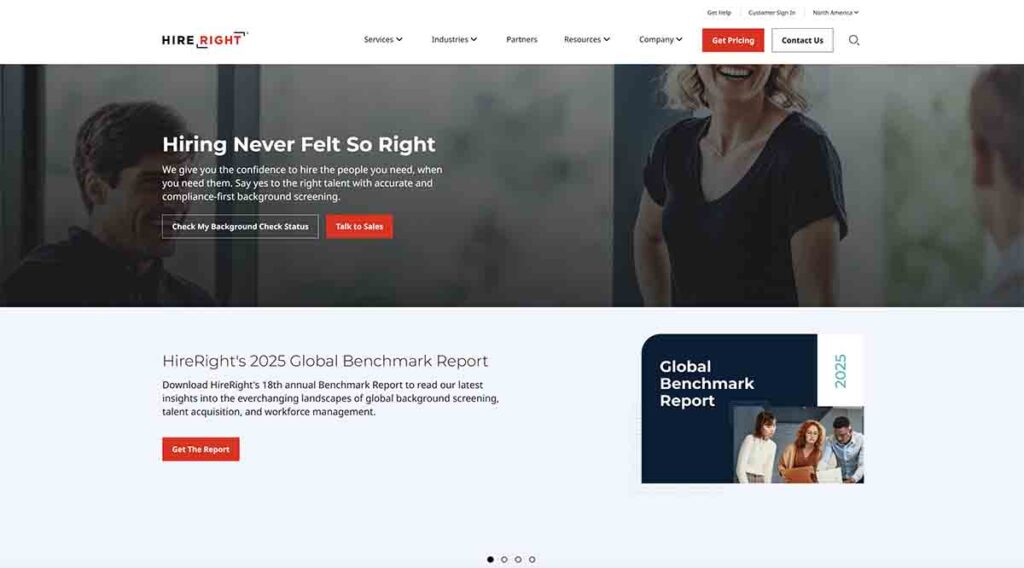Open the Company dropdown menu
This screenshot has height=568, width=1024.
pos(660,40)
